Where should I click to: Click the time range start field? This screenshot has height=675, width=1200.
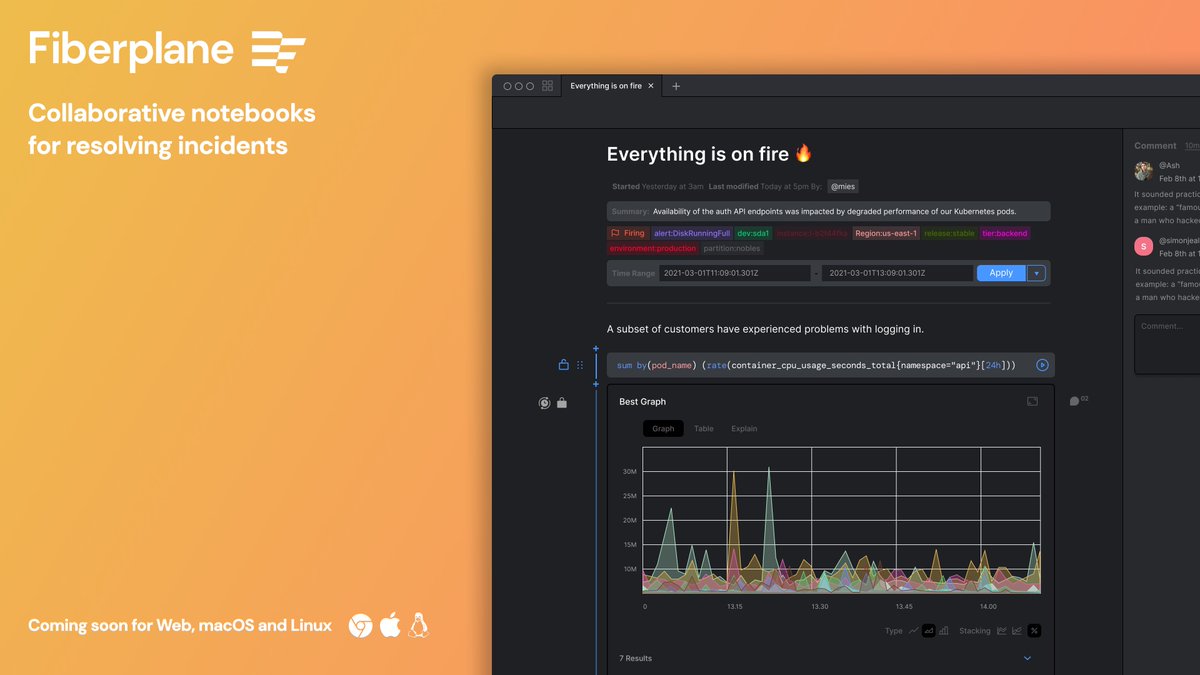coord(734,273)
